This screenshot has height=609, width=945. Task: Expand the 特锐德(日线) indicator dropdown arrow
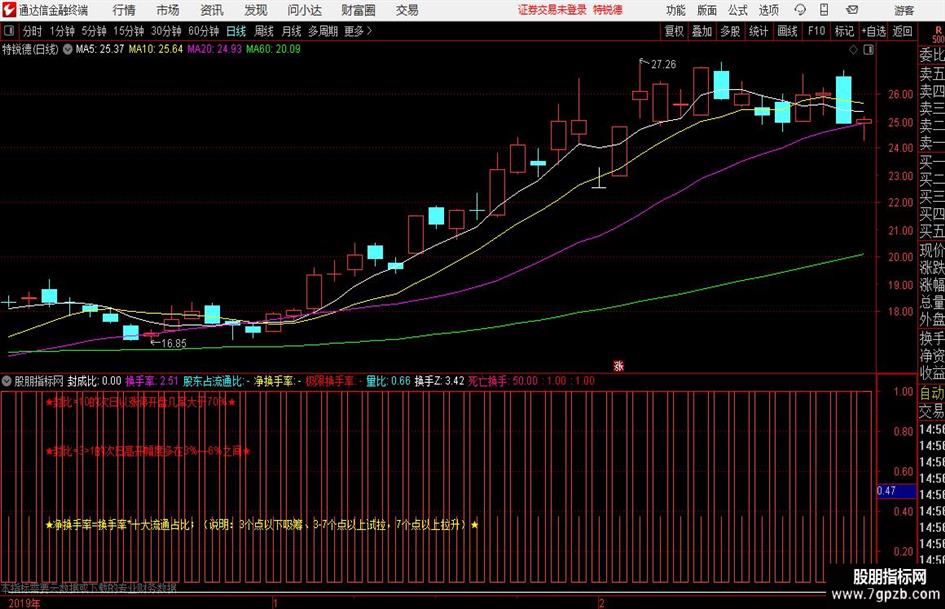coord(68,49)
